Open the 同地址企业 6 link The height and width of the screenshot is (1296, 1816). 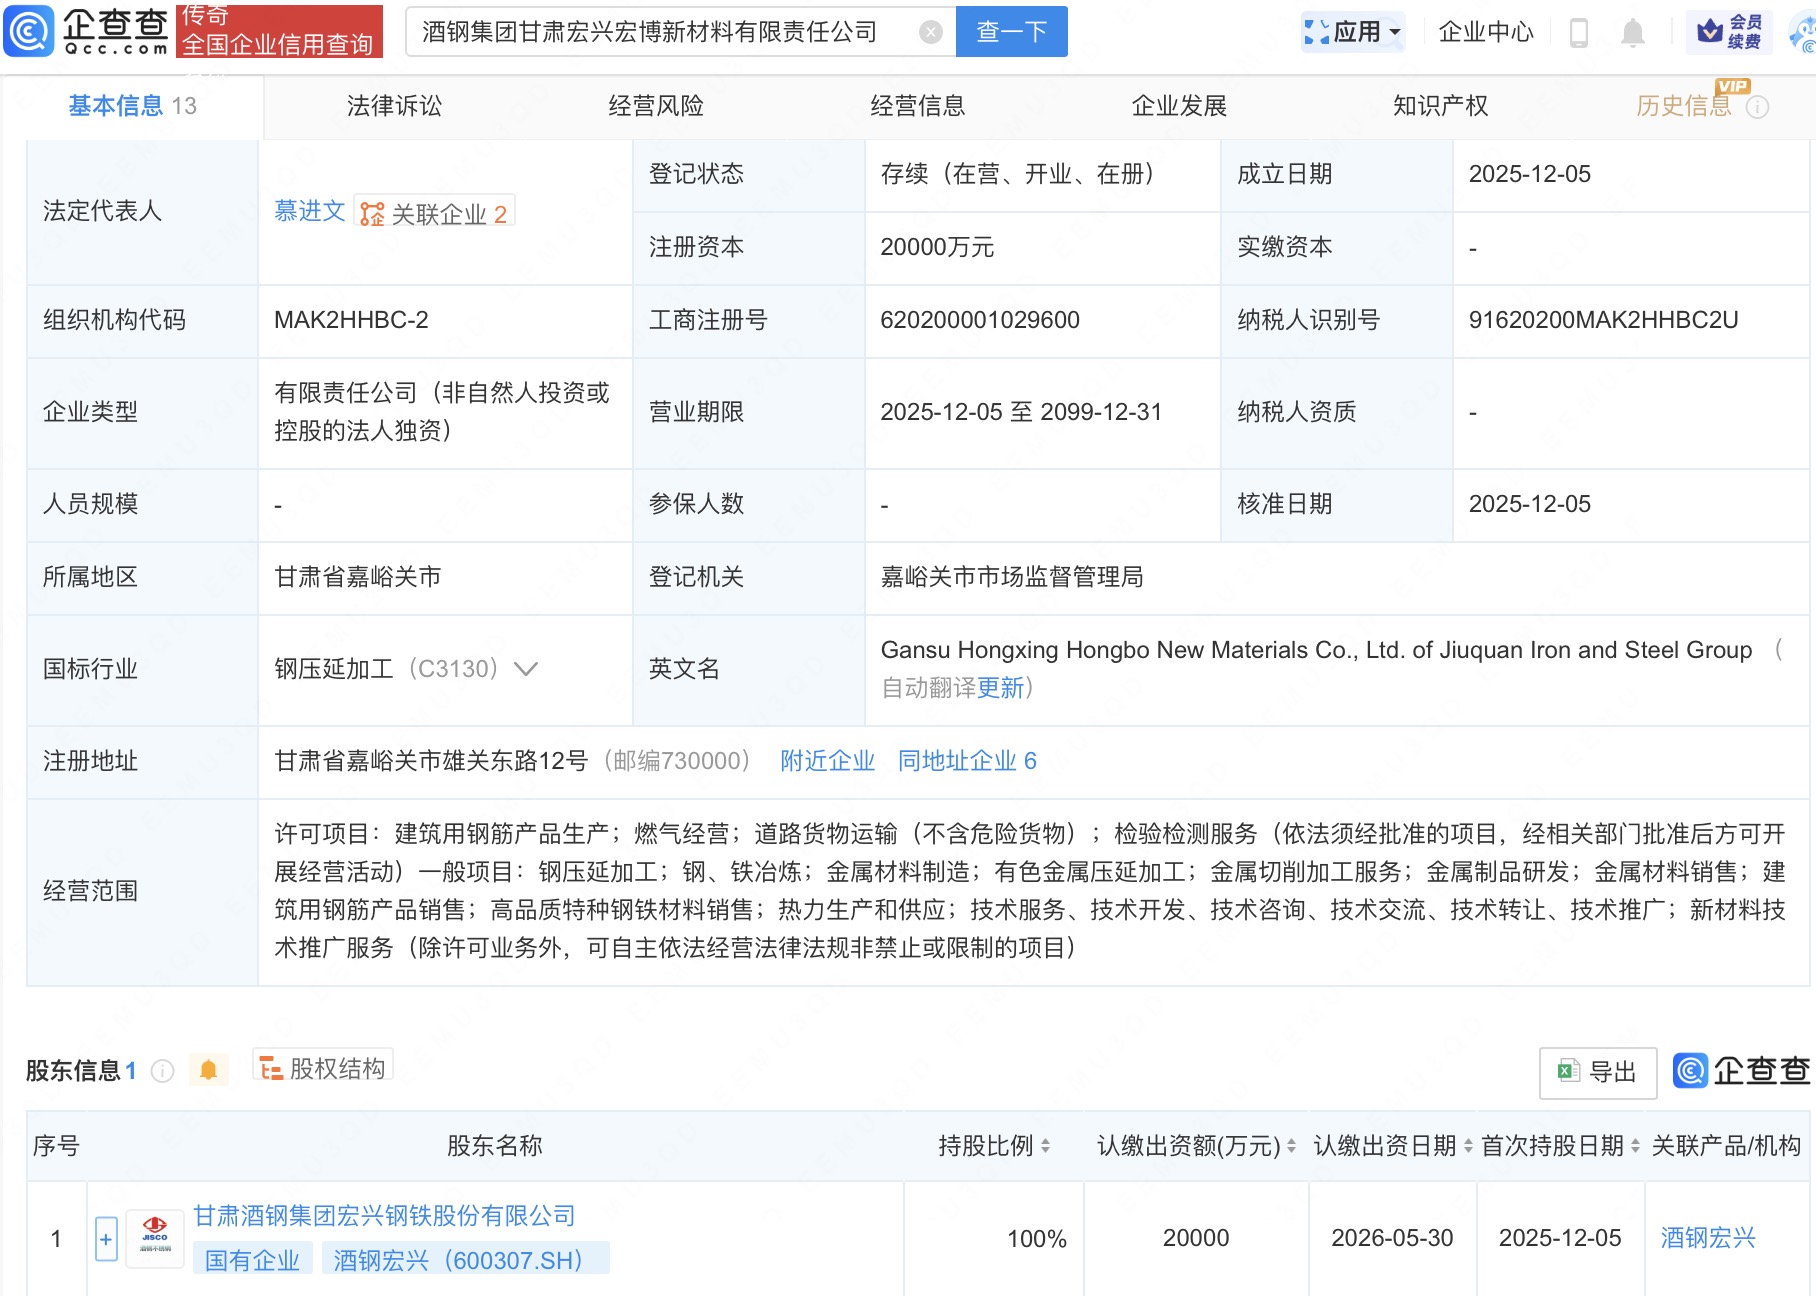point(965,761)
